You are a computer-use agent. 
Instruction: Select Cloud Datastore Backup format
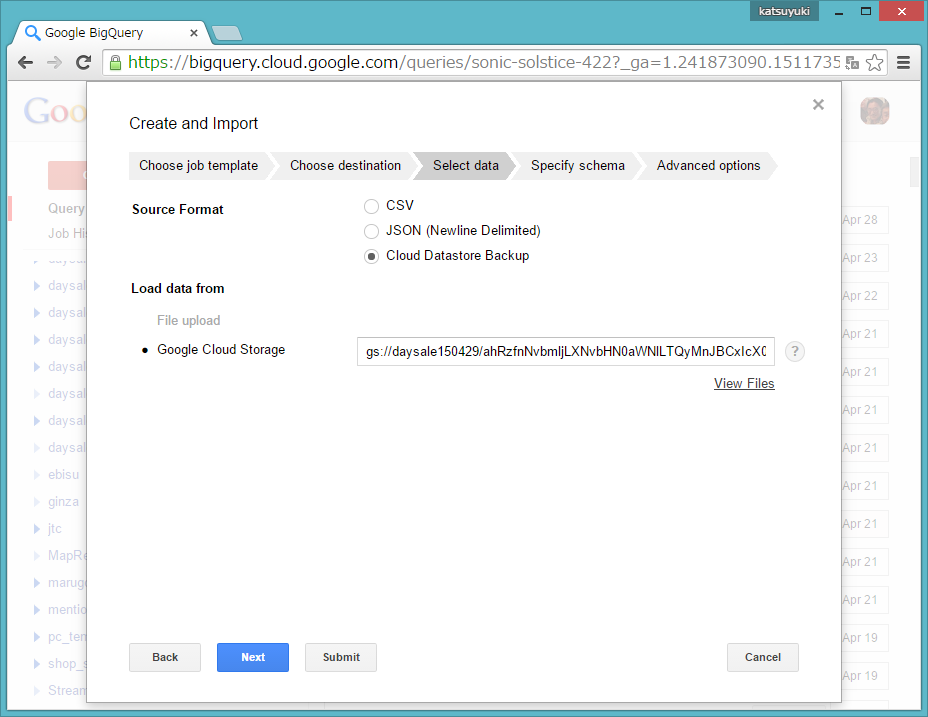pyautogui.click(x=371, y=256)
